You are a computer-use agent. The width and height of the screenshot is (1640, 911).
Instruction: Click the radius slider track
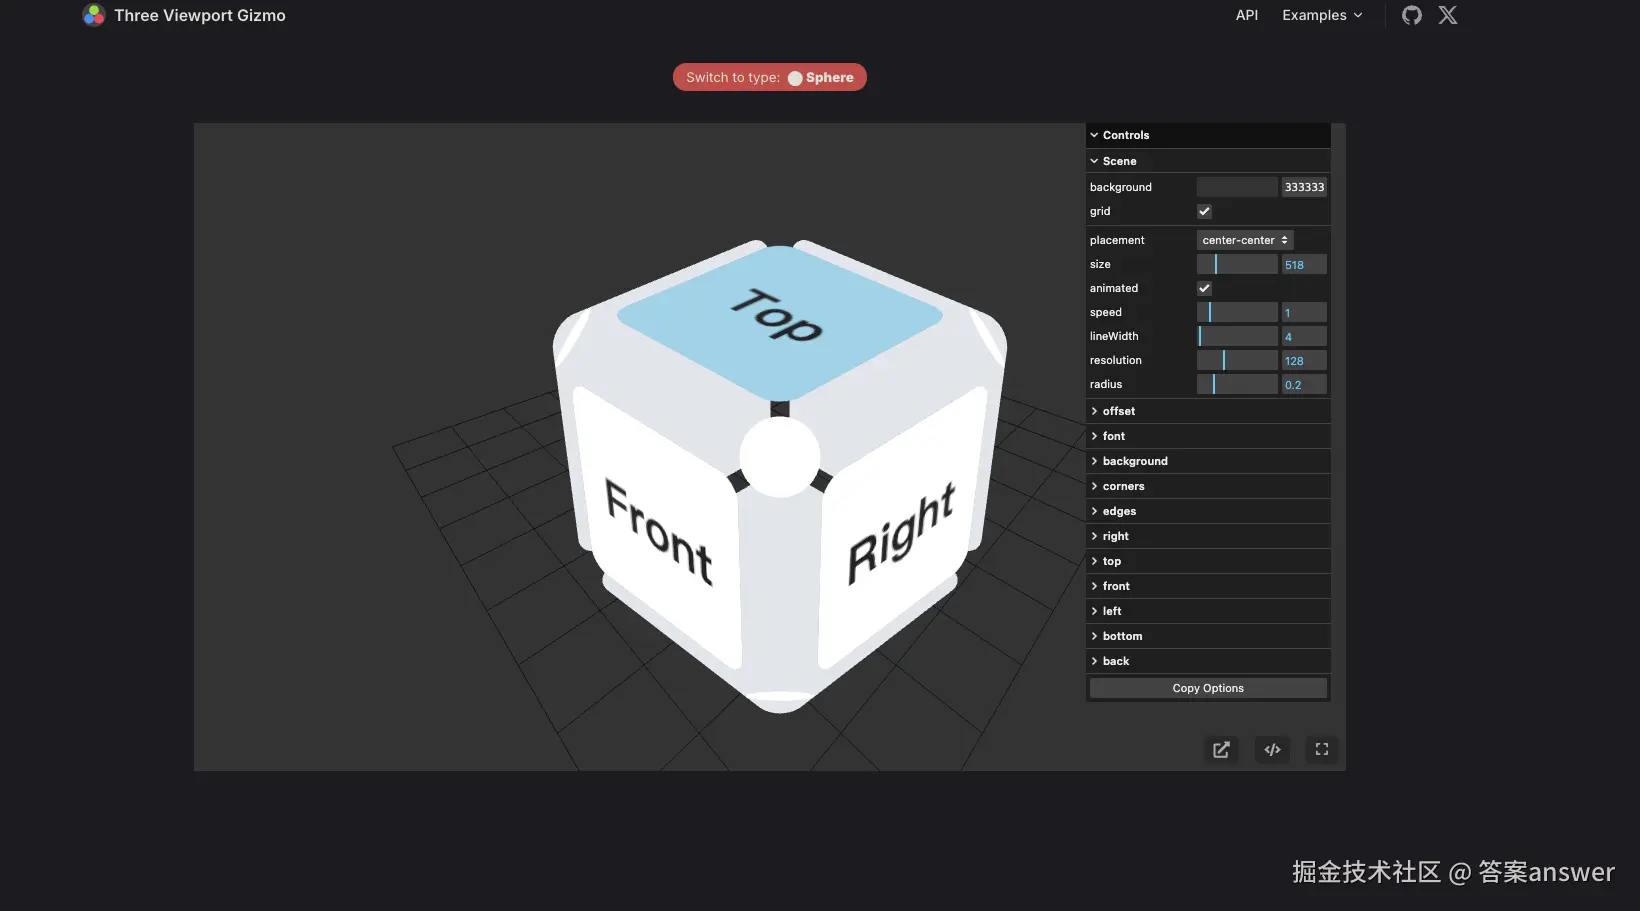pyautogui.click(x=1237, y=384)
